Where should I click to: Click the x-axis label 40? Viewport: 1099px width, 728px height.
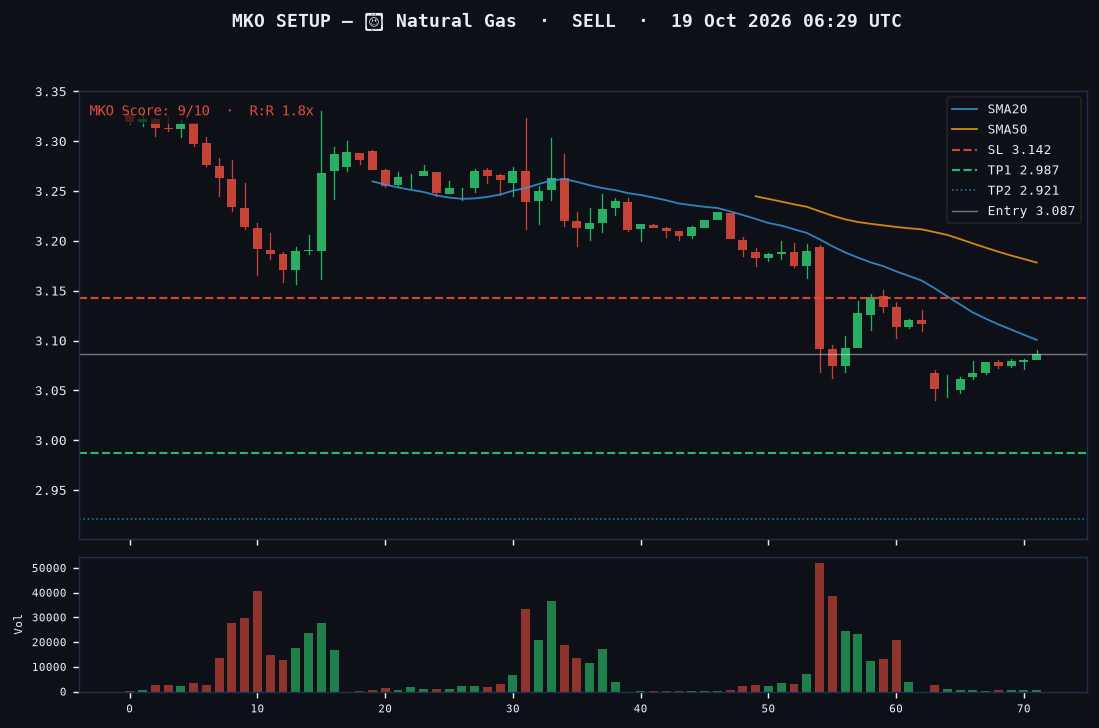coord(641,708)
